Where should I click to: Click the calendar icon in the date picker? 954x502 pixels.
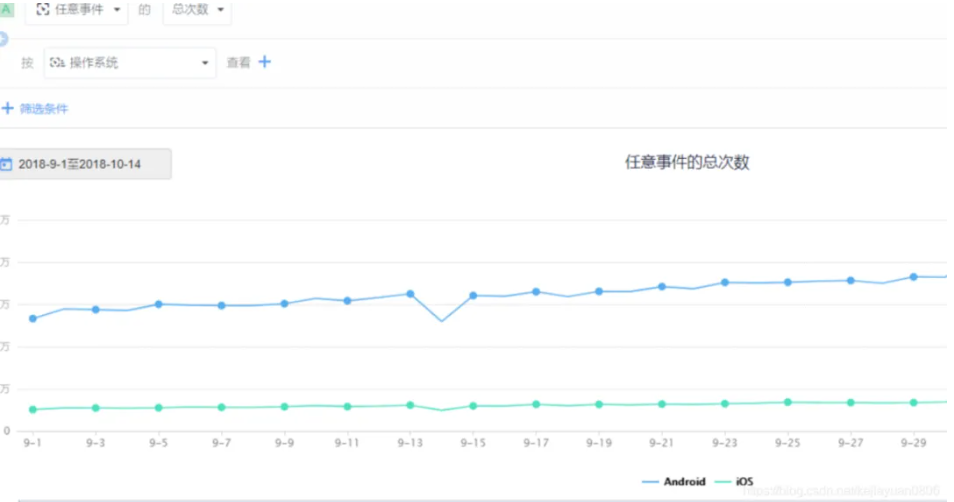click(x=6, y=164)
